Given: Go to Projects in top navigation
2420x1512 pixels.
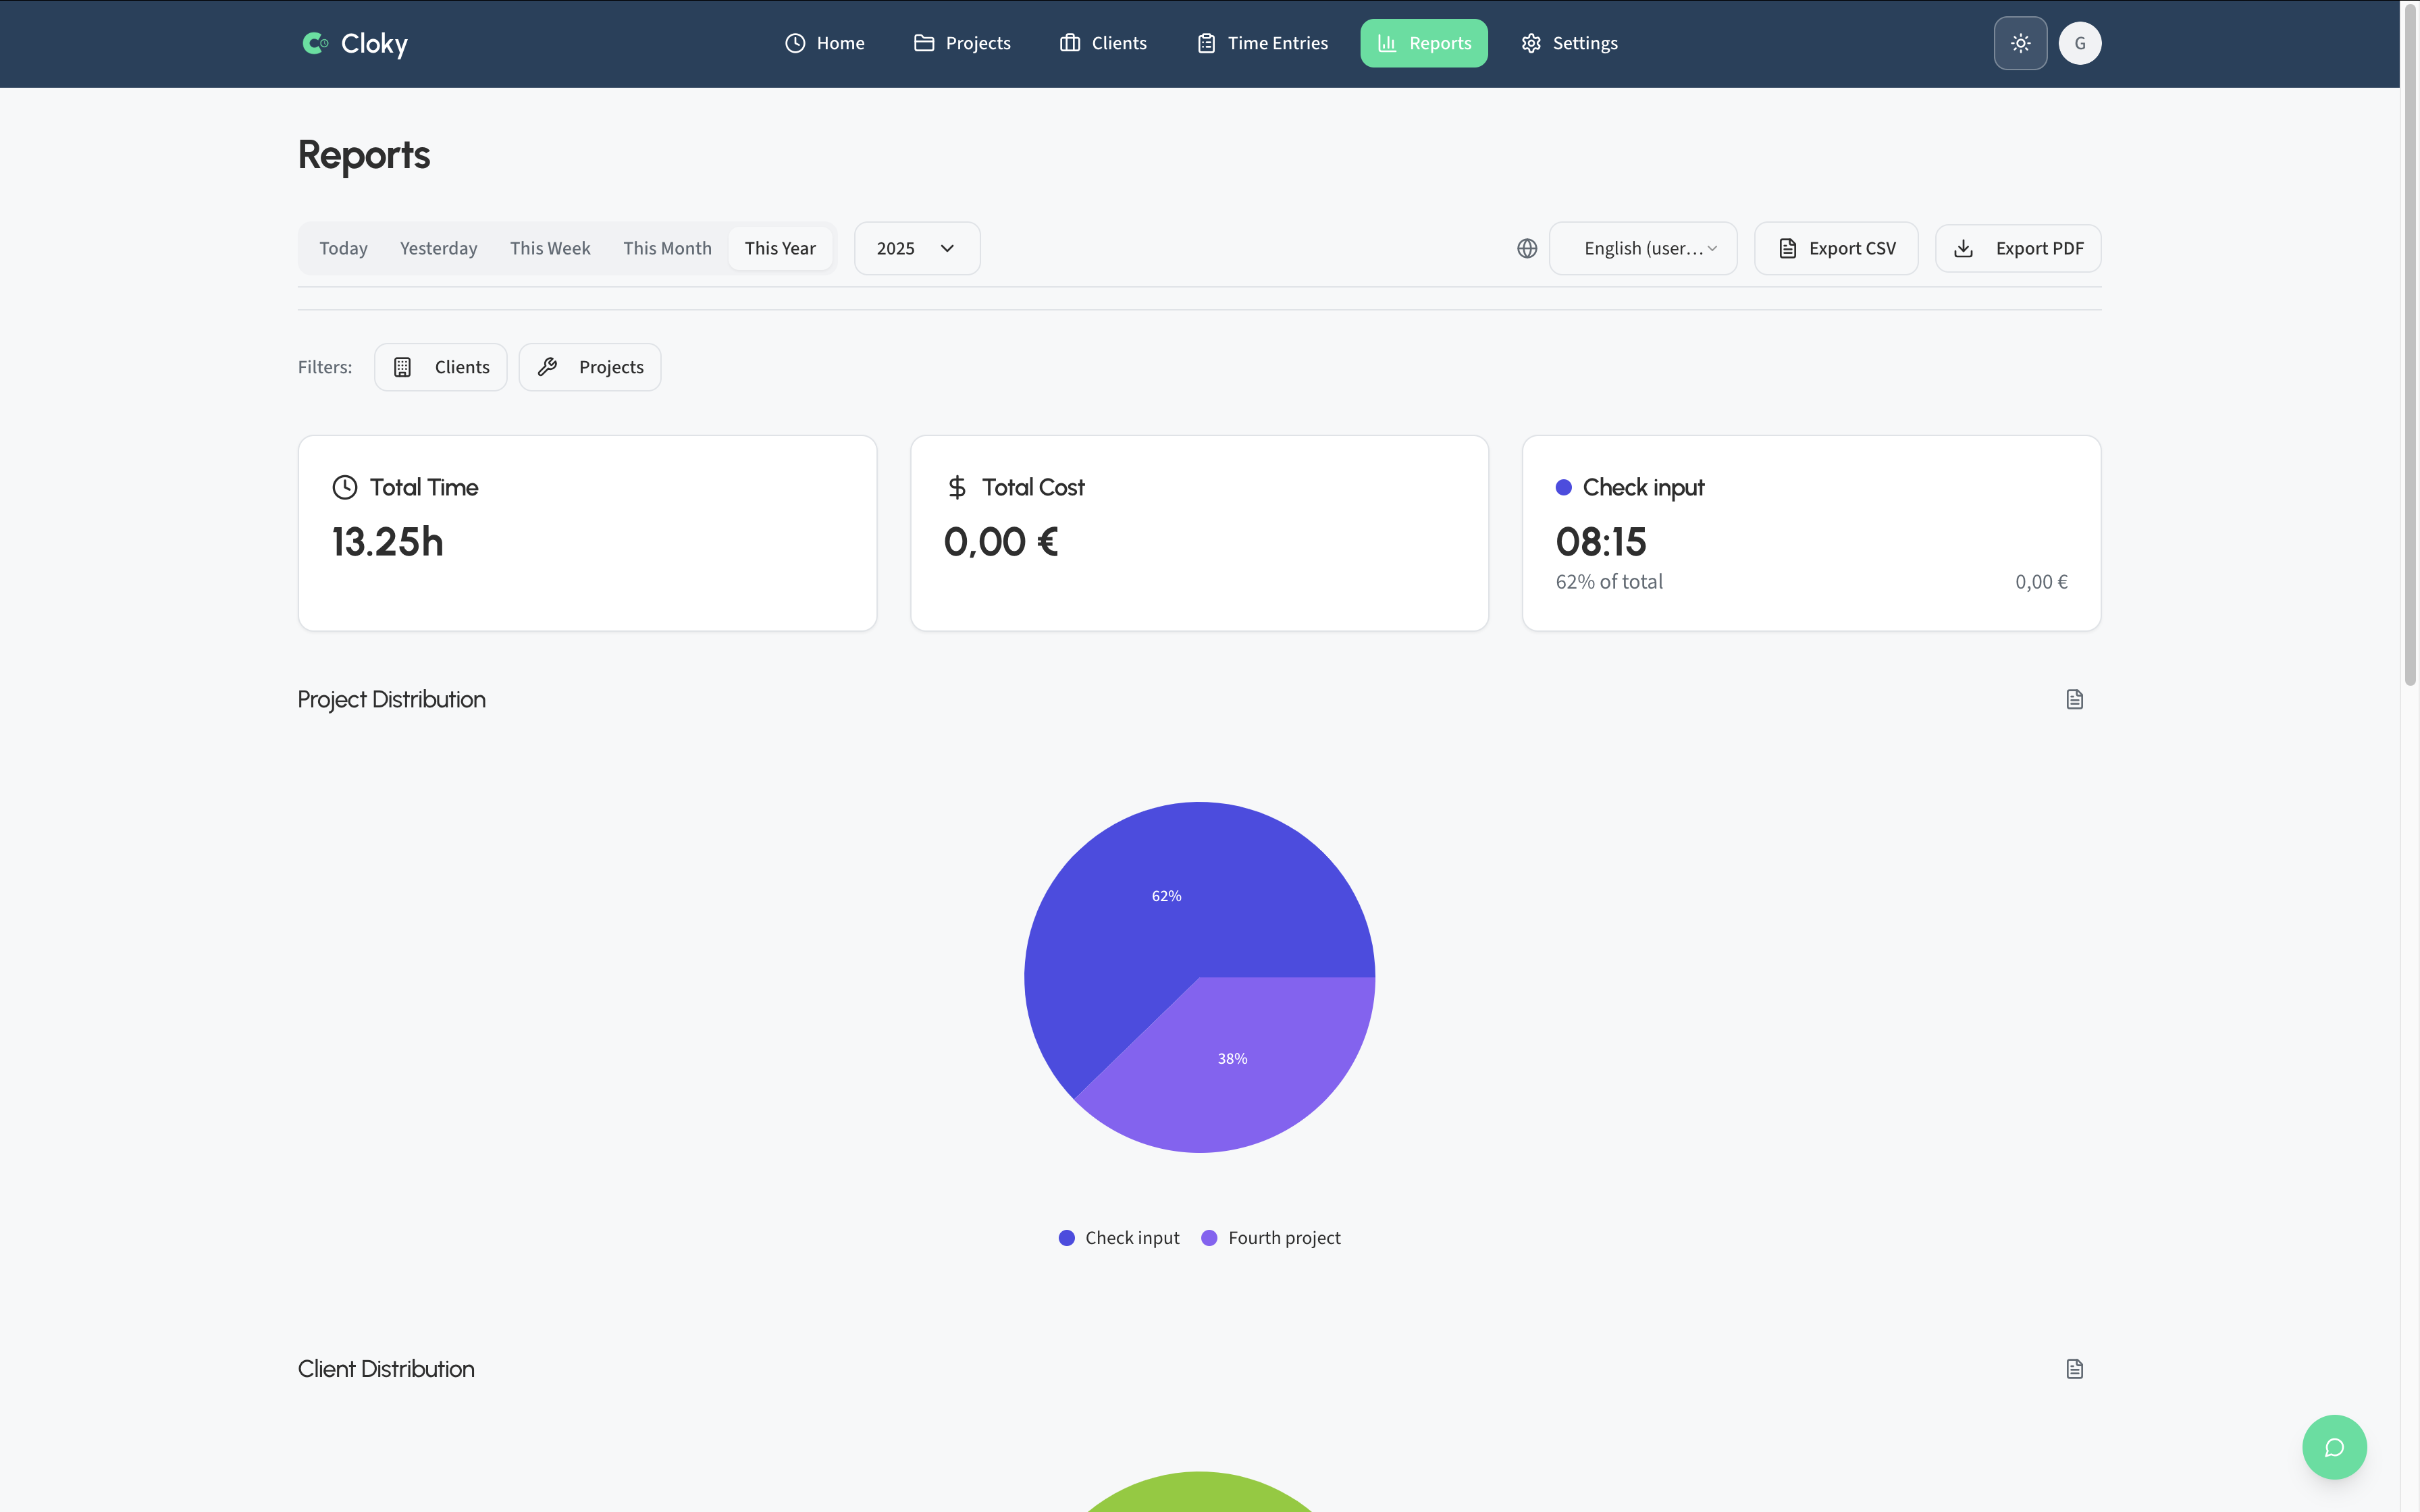Looking at the screenshot, I should 962,43.
